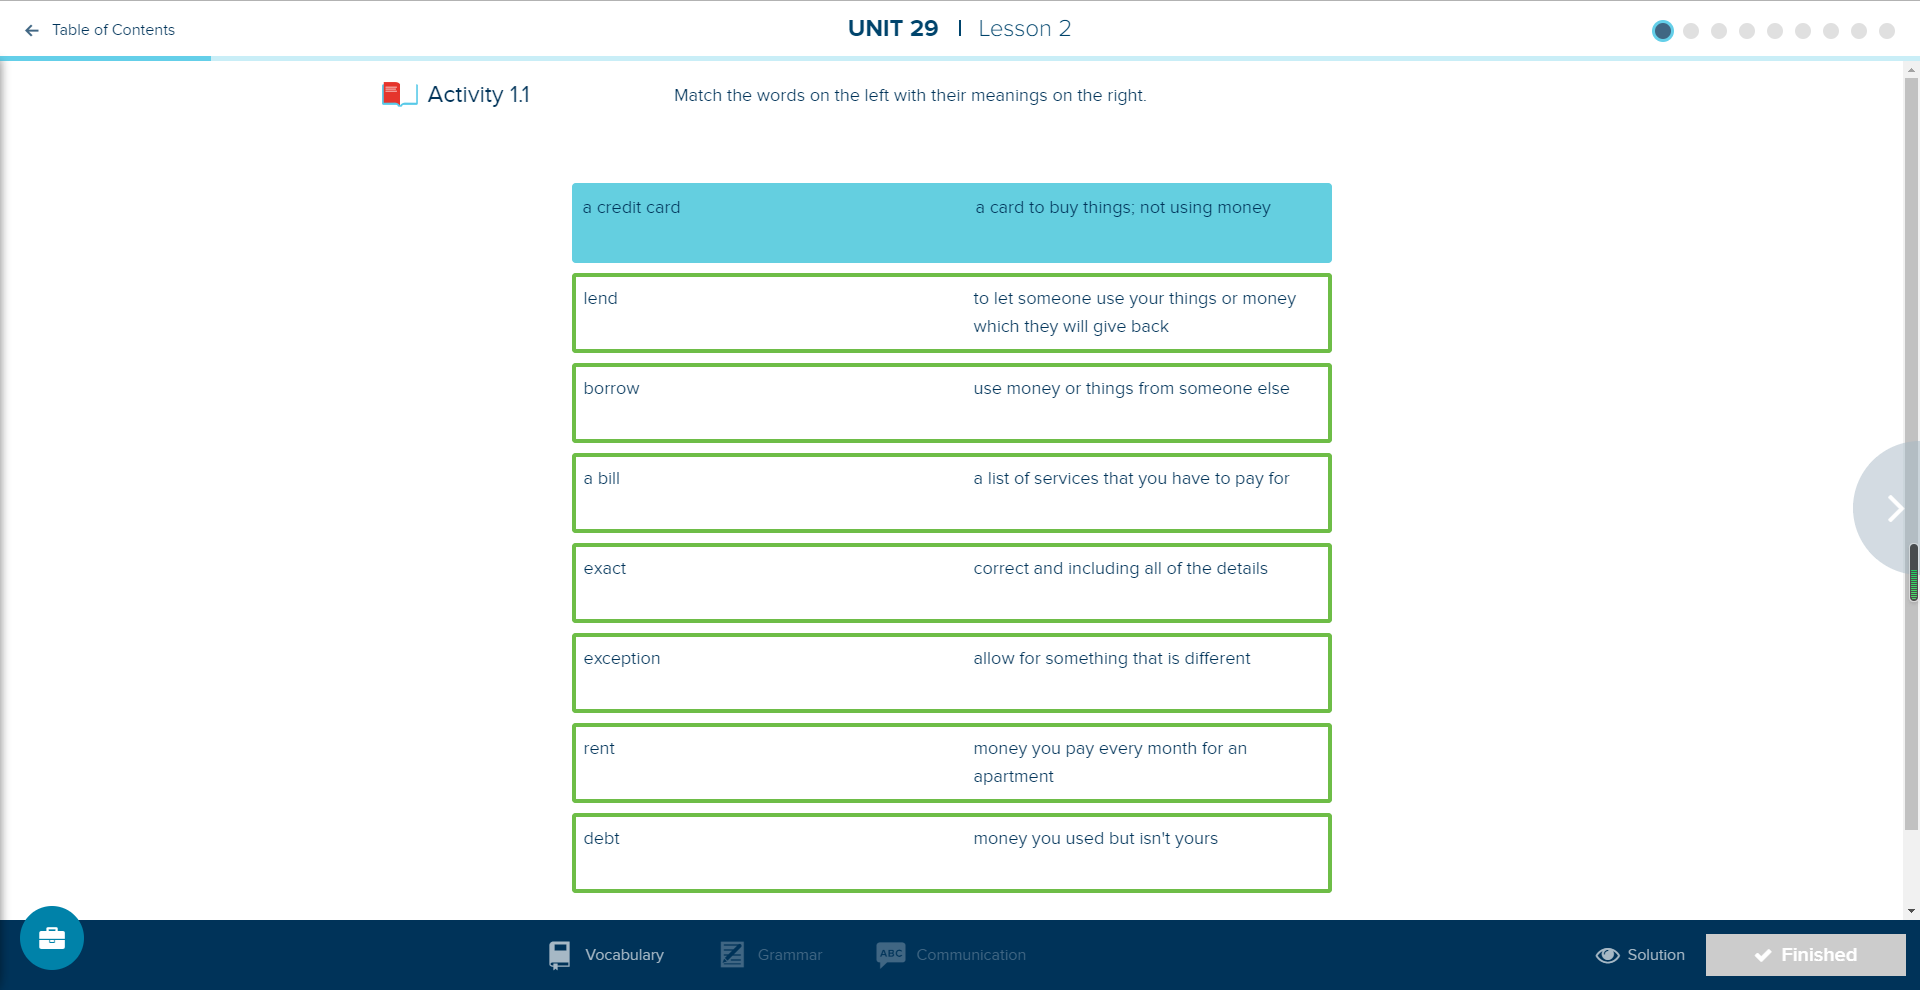Select the first filled progress dot
Image resolution: width=1920 pixels, height=990 pixels.
click(x=1663, y=31)
